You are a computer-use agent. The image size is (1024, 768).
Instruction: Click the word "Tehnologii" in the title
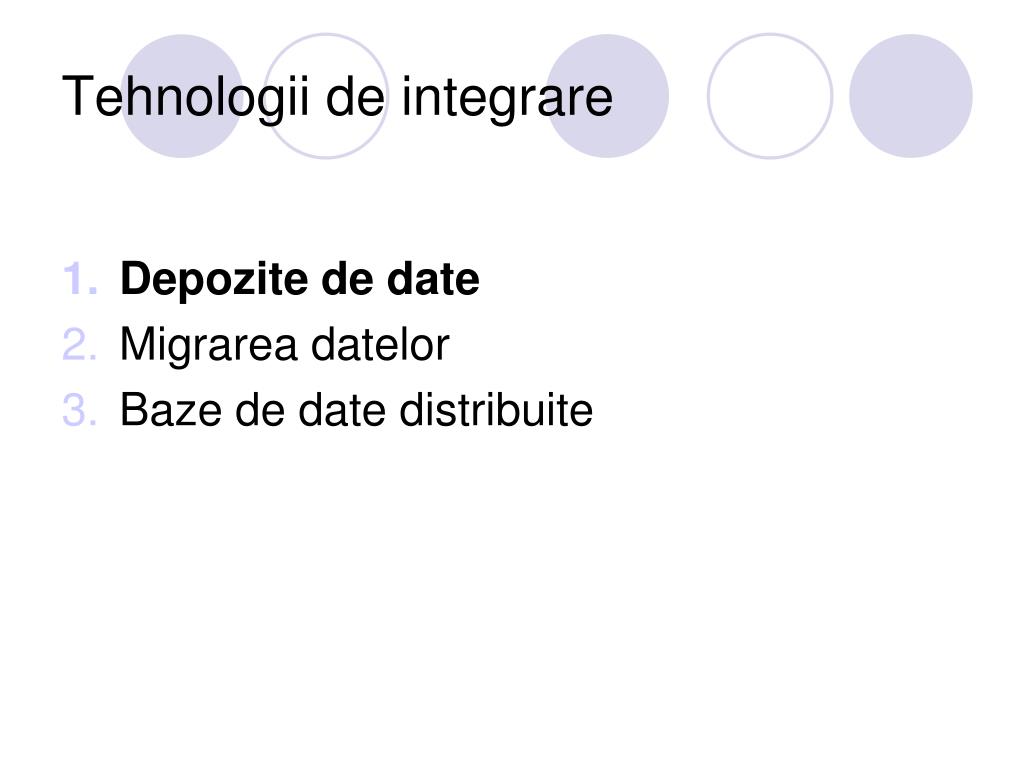[185, 98]
